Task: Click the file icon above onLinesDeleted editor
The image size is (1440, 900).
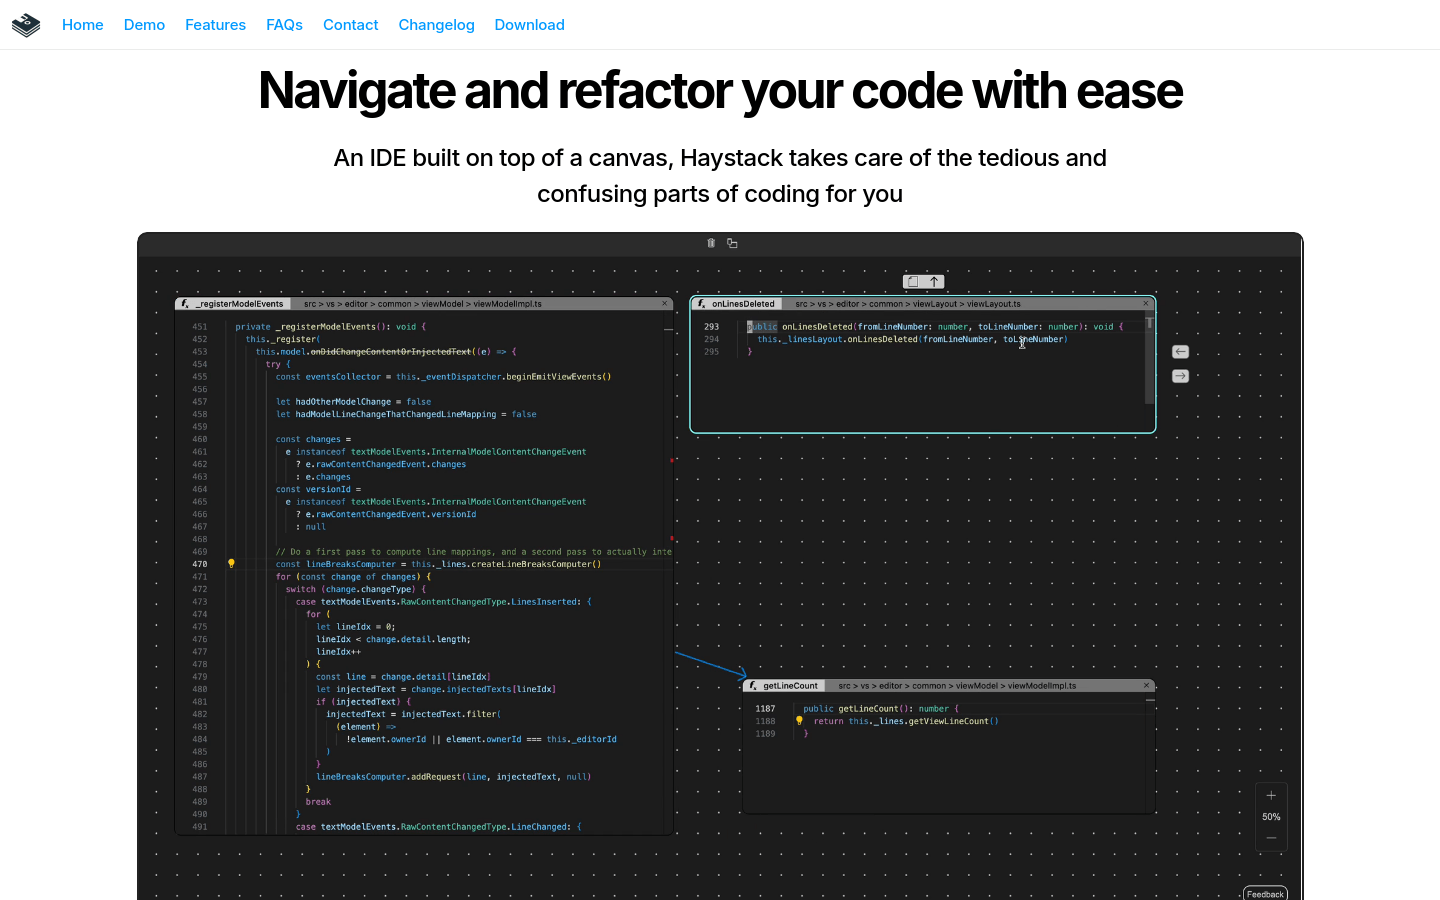Action: [x=913, y=282]
